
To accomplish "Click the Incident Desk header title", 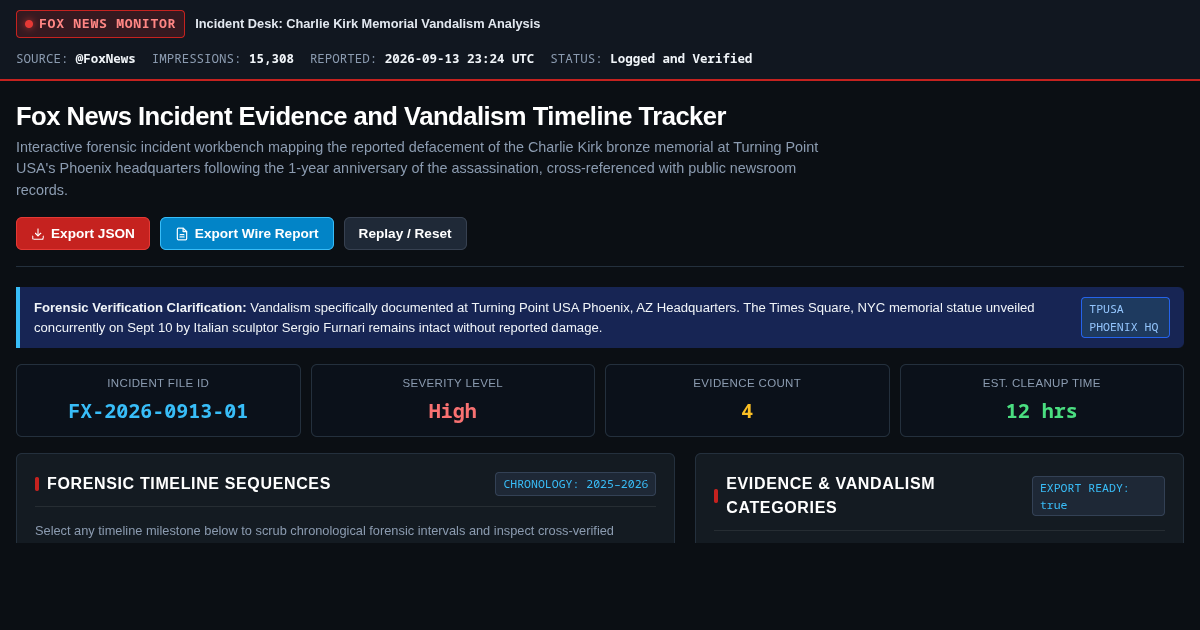I will pos(367,24).
